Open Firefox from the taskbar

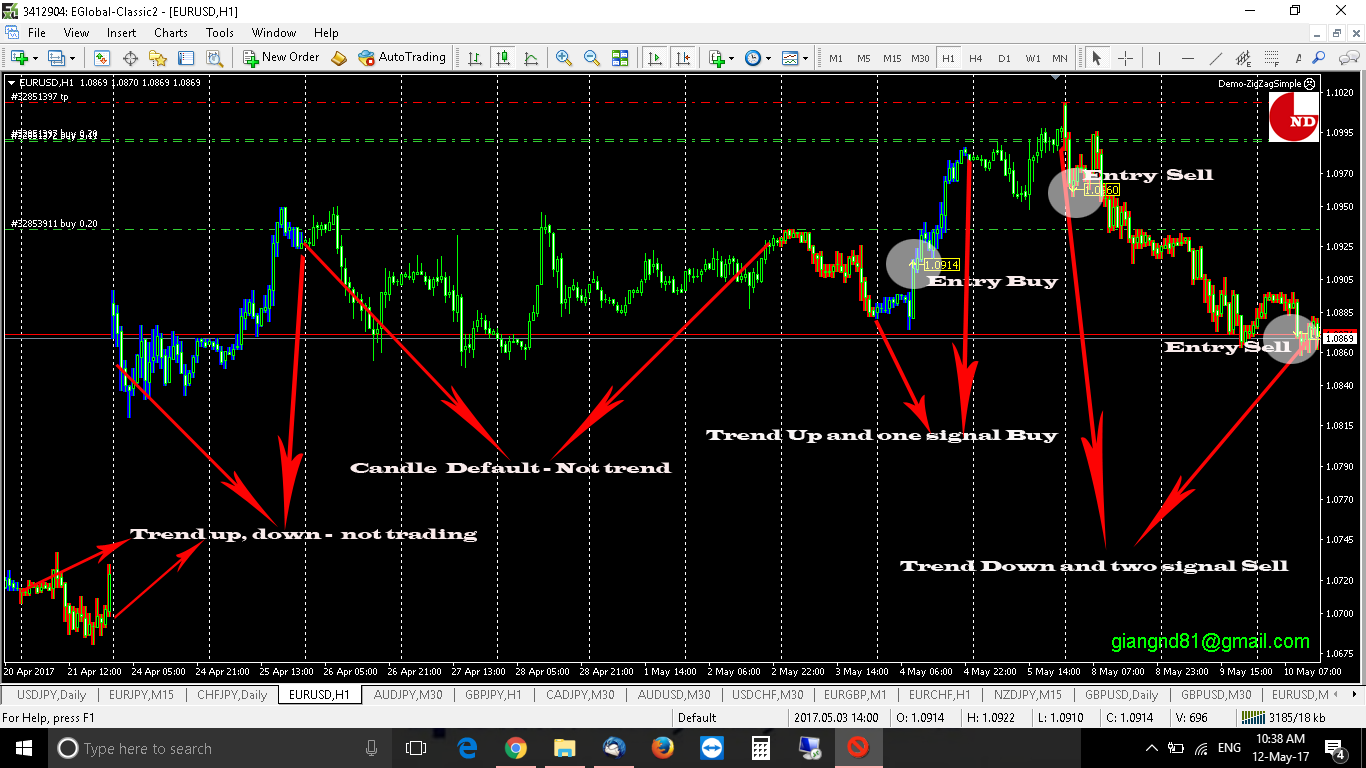(662, 748)
